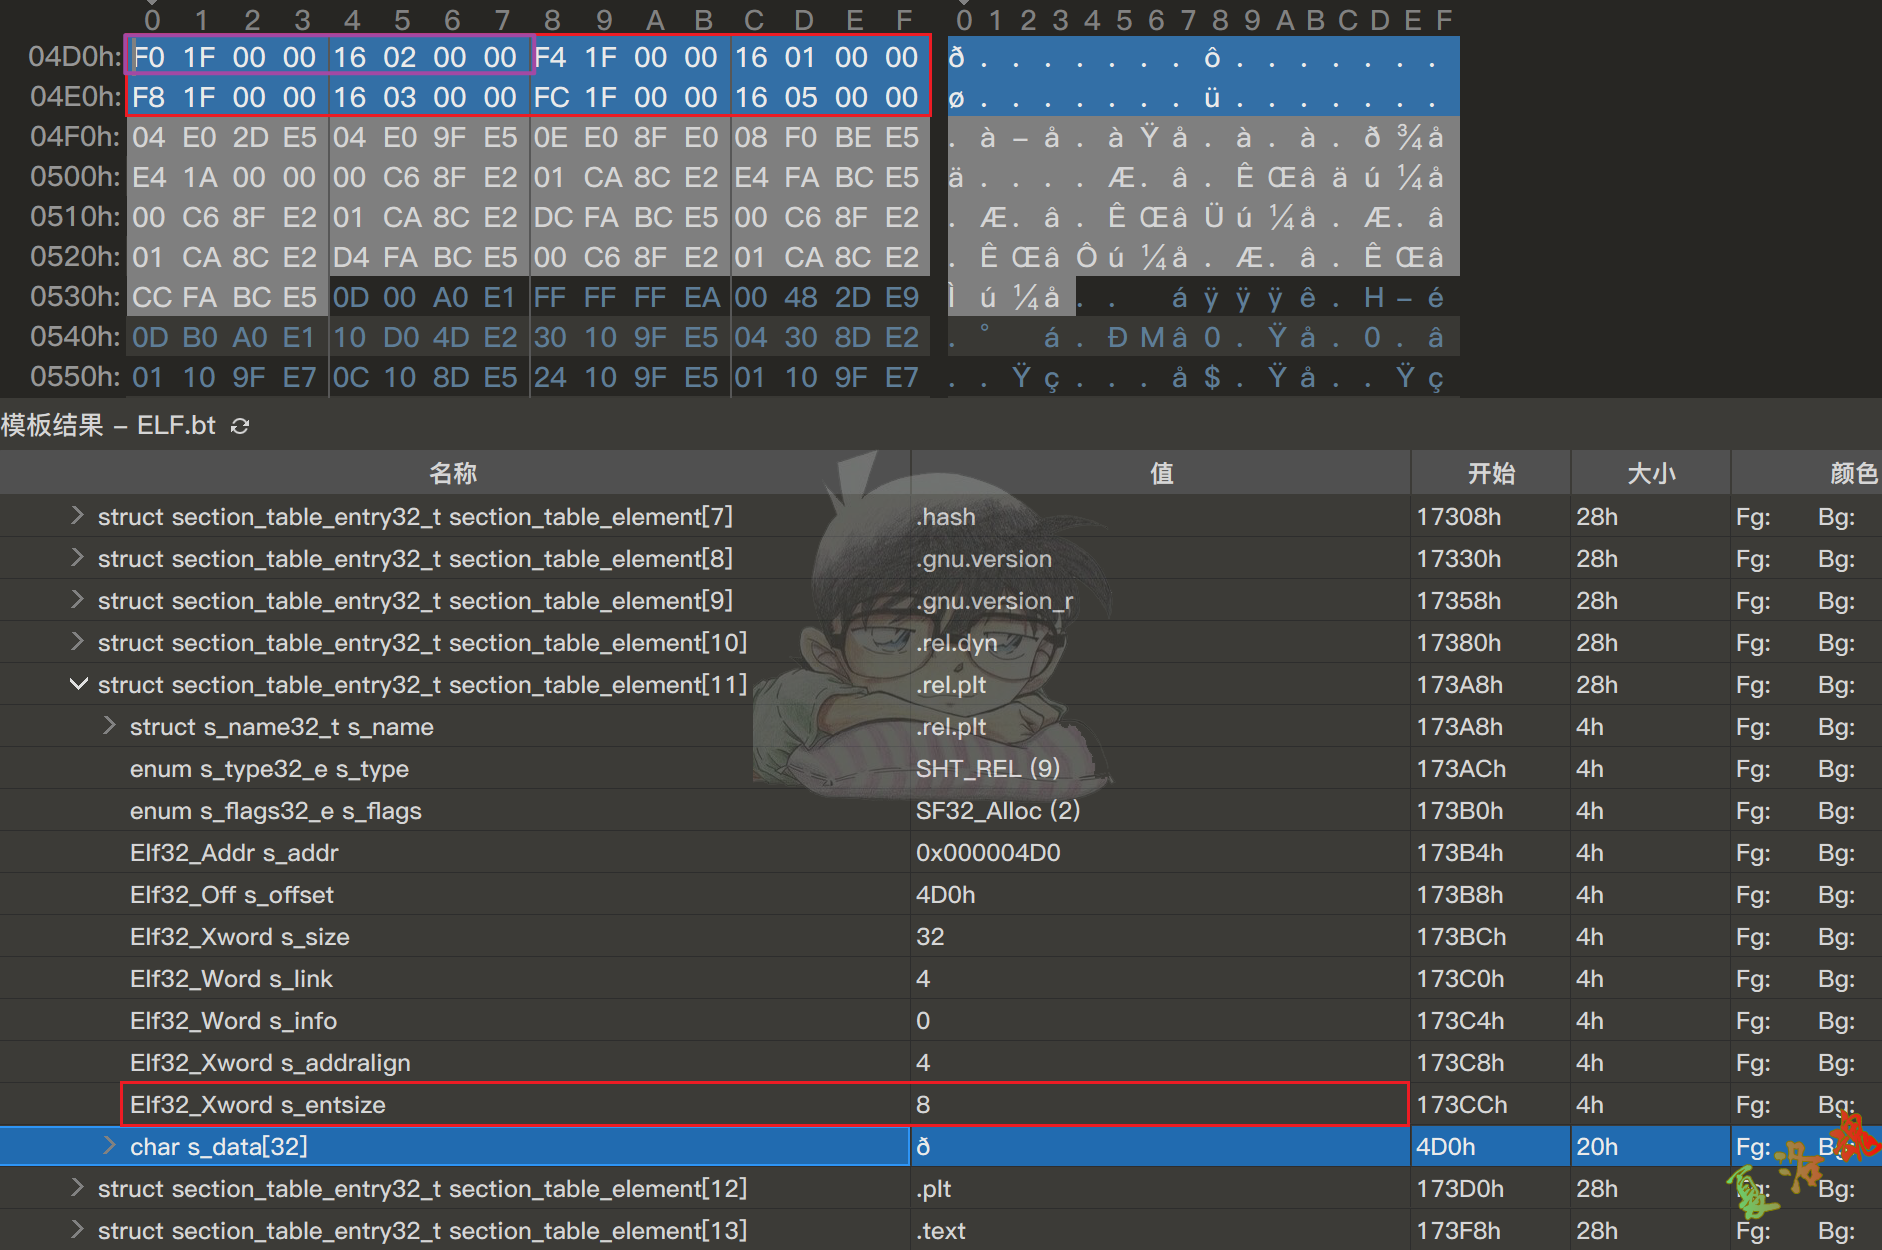Click the refresh icon beside ELF.bt

(x=240, y=426)
